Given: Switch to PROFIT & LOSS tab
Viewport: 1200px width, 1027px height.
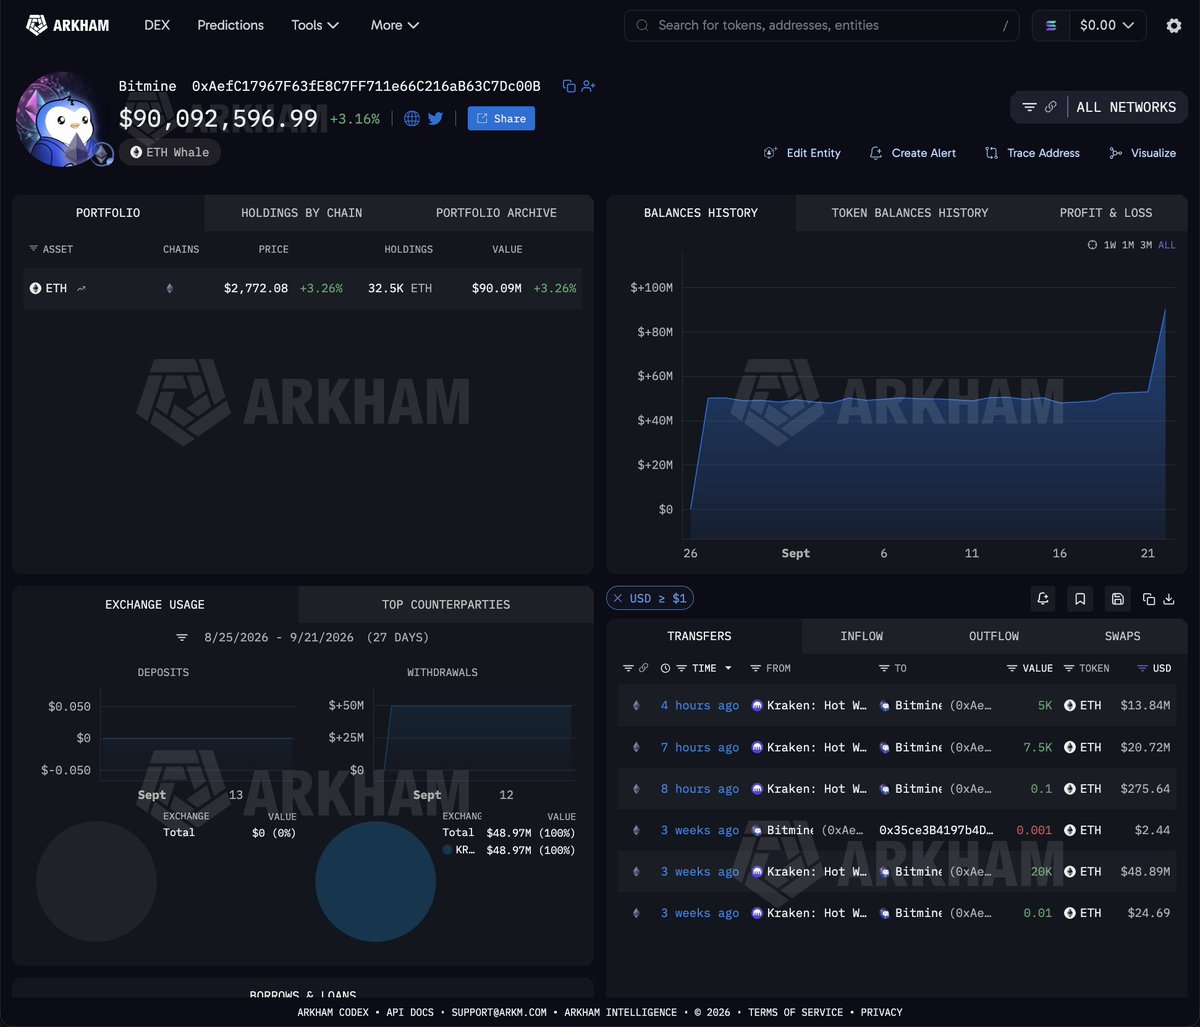Looking at the screenshot, I should (1106, 213).
